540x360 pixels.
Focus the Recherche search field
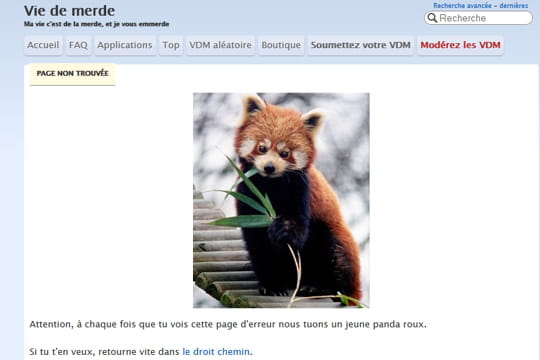[x=478, y=18]
